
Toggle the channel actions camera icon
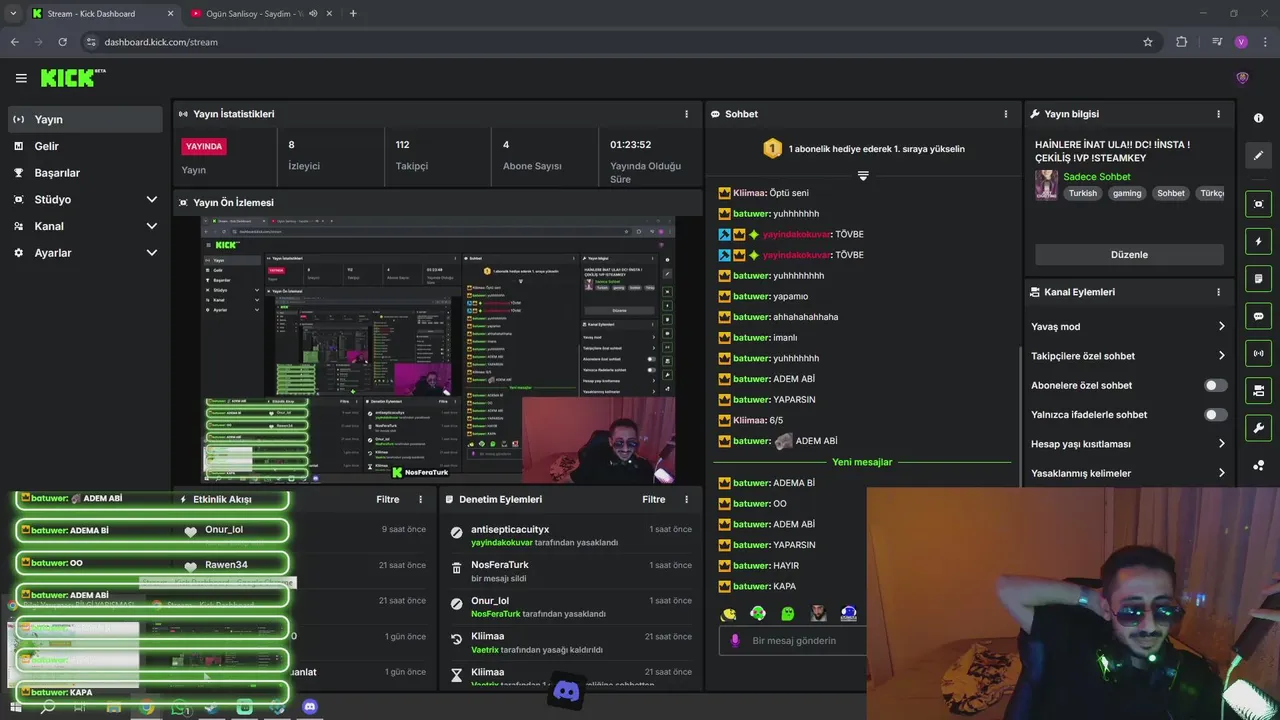click(x=1258, y=390)
